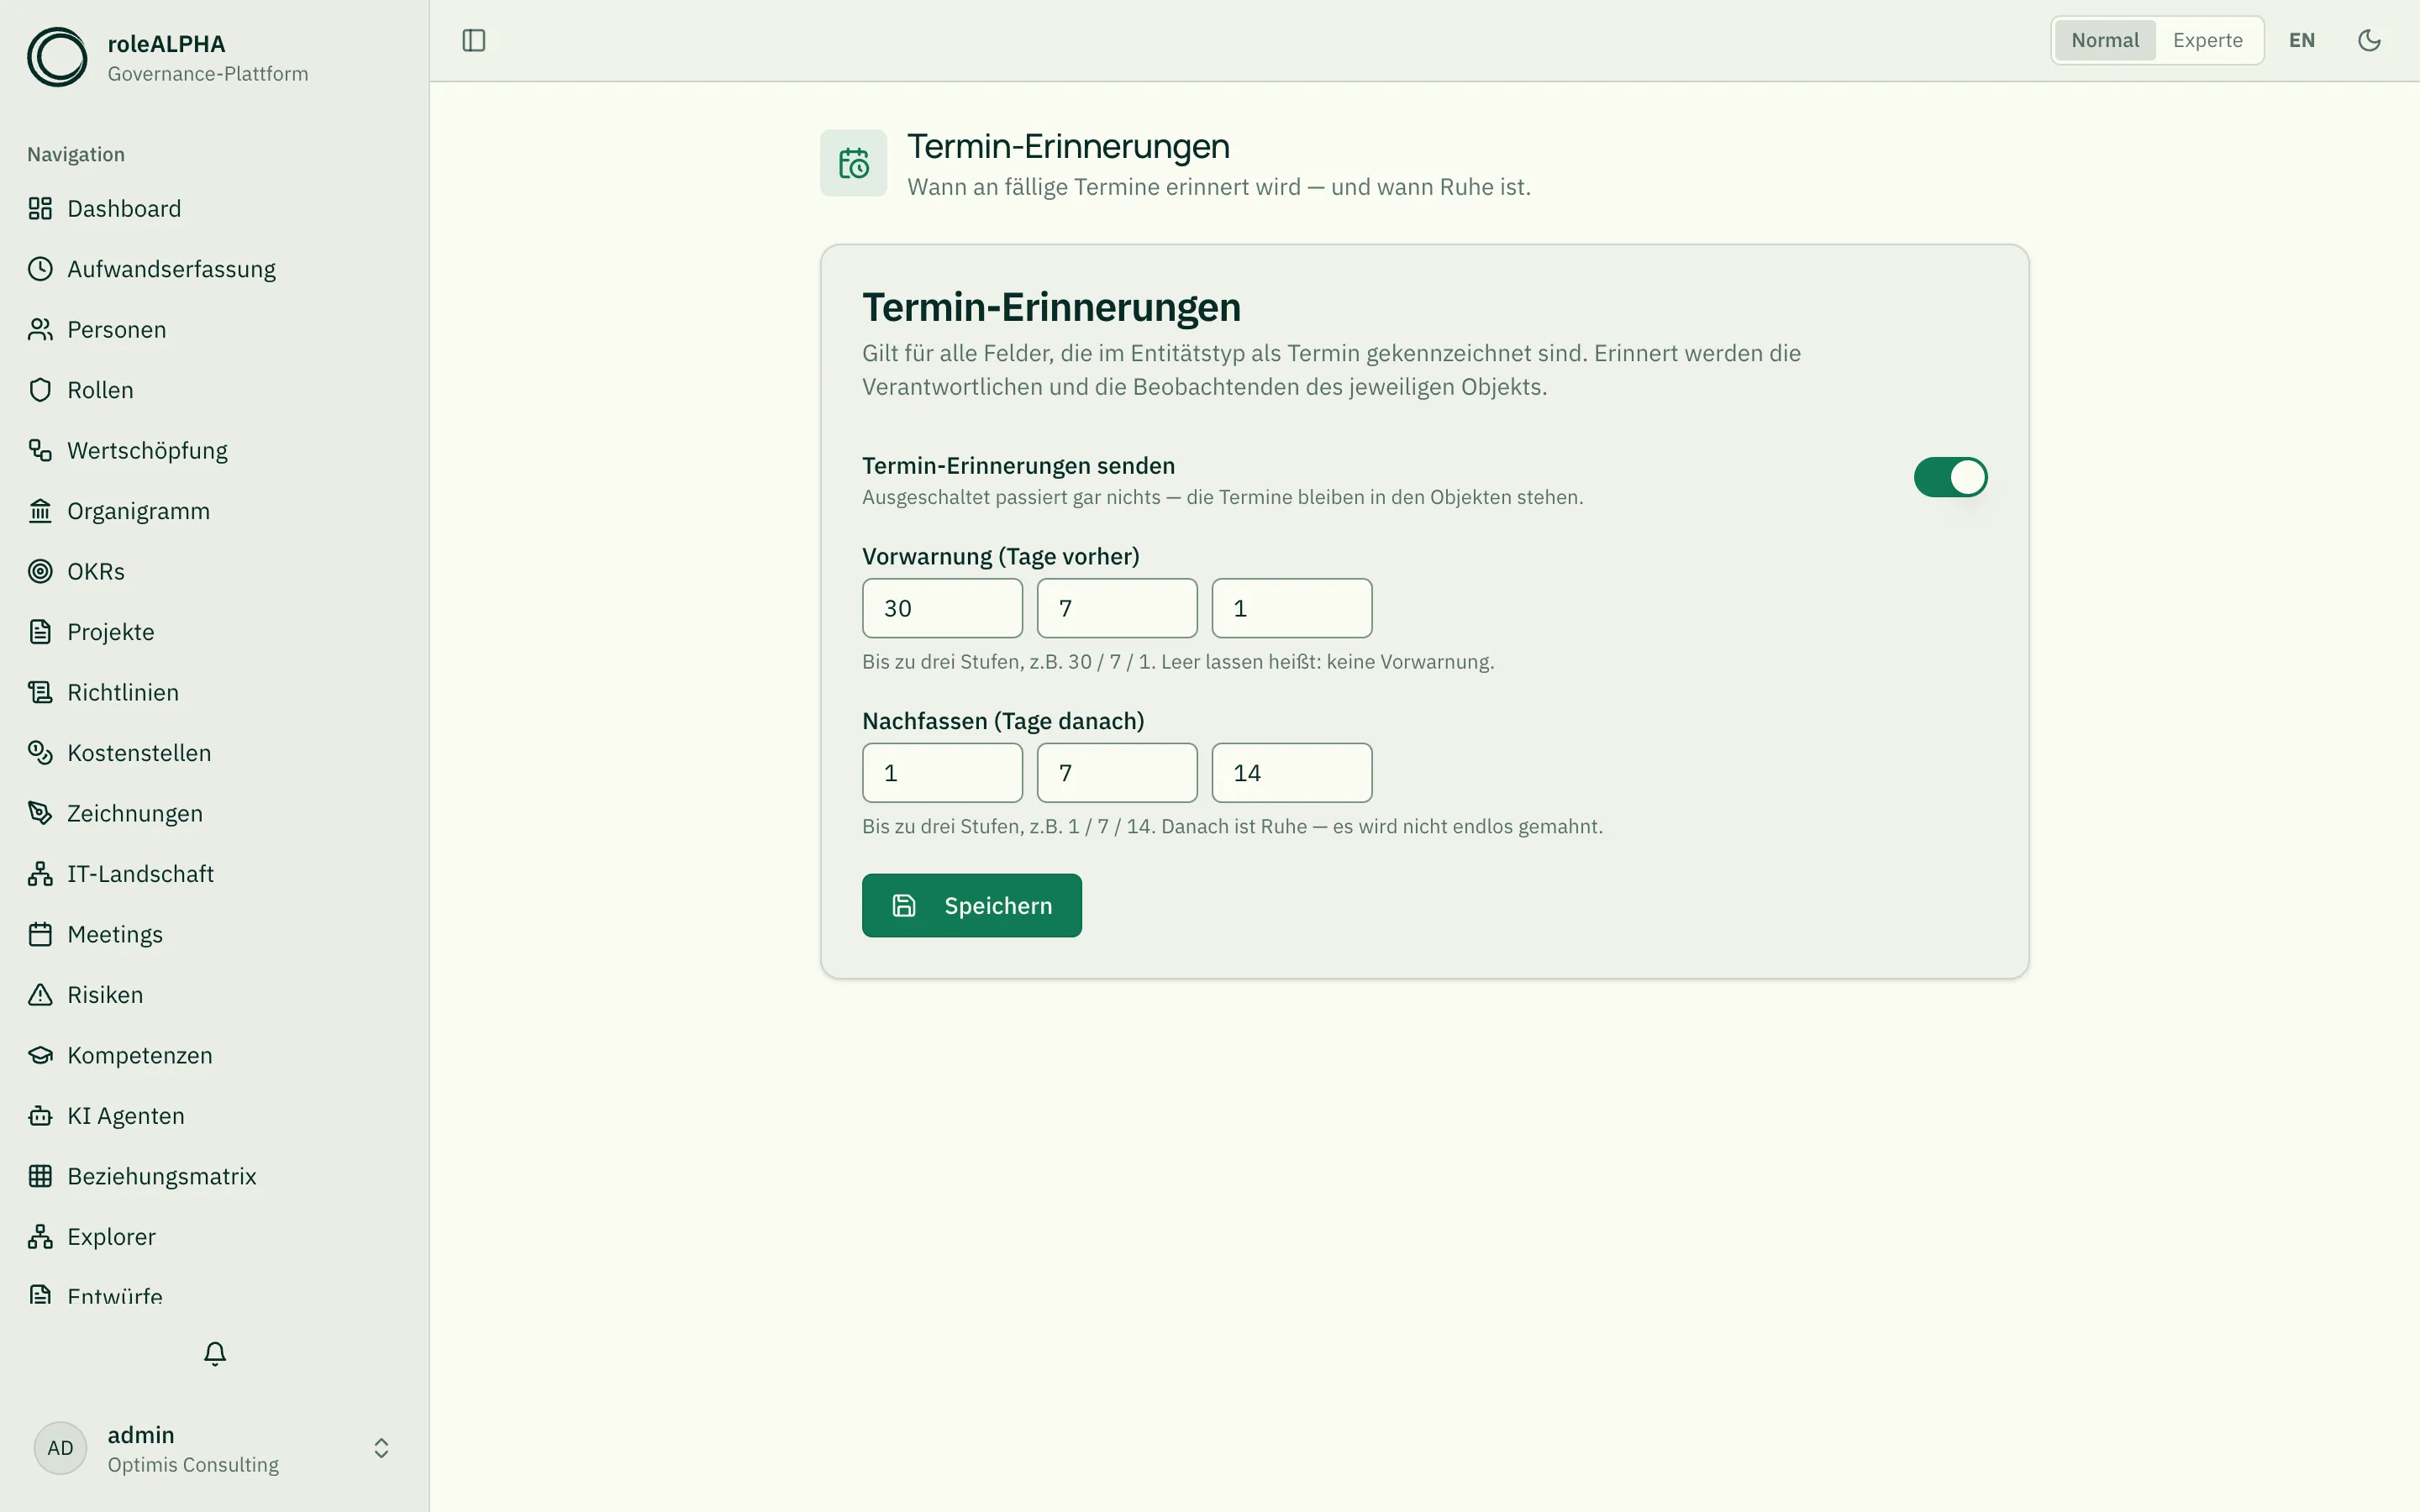Click the Risiken warning triangle icon
Image resolution: width=2420 pixels, height=1512 pixels.
pyautogui.click(x=40, y=995)
